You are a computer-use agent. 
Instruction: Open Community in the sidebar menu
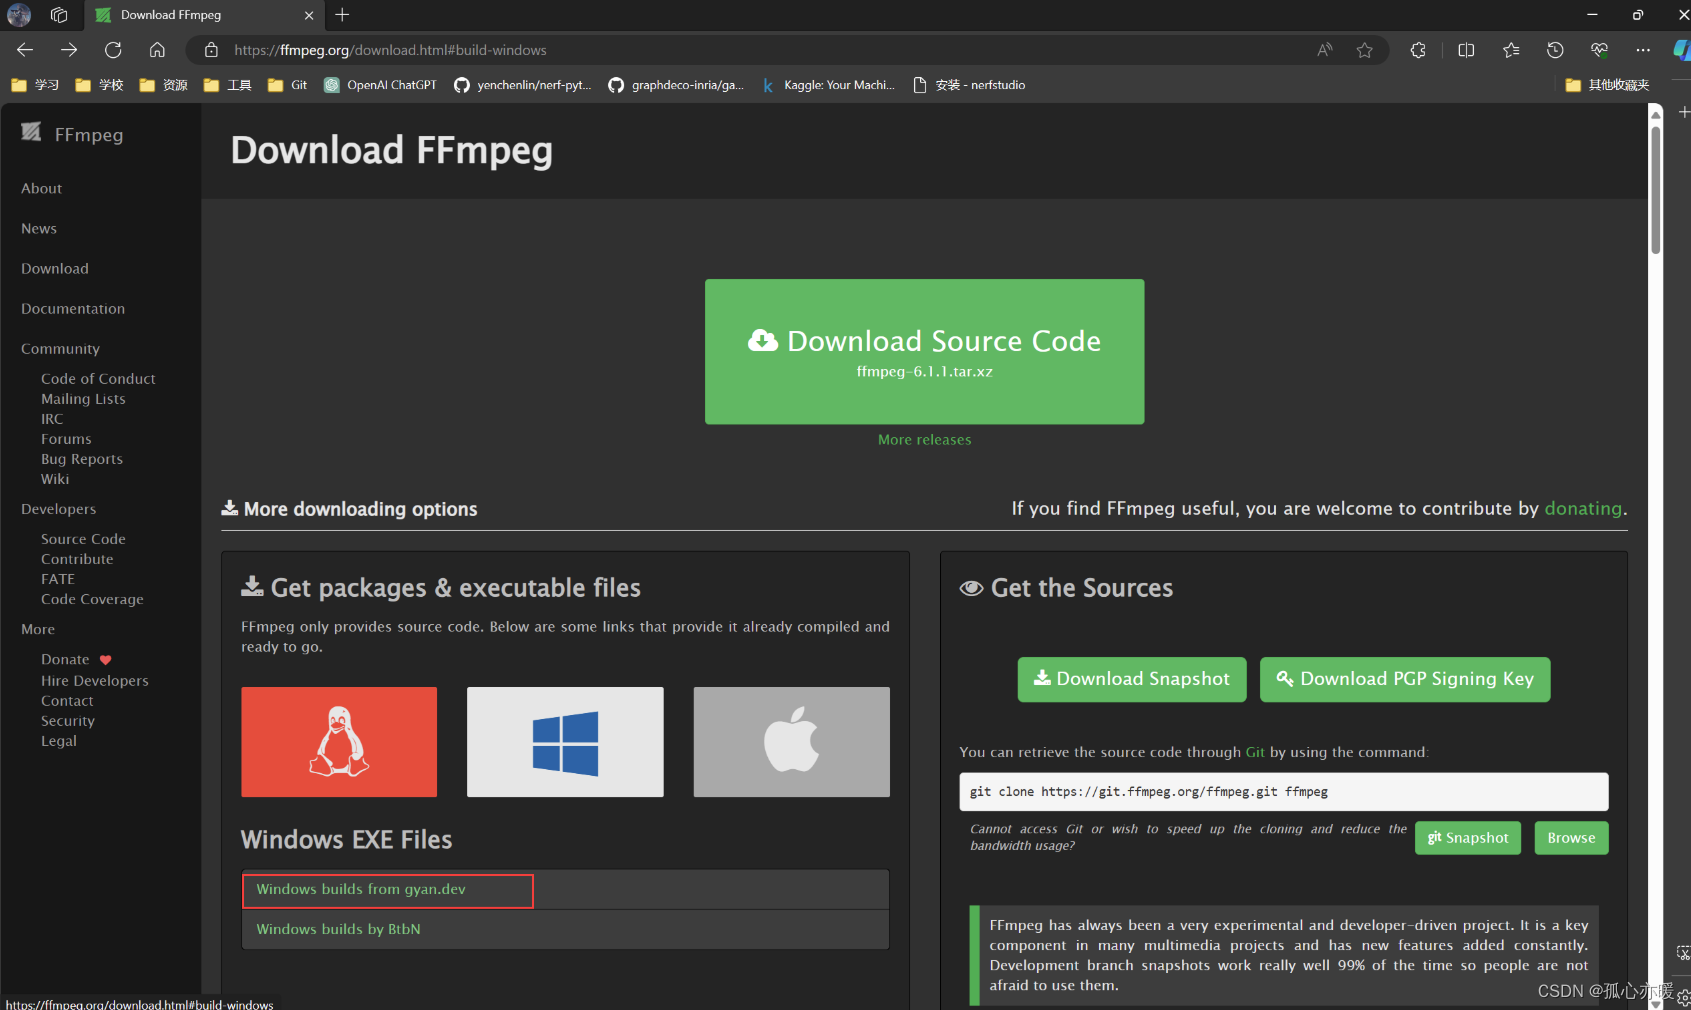pos(60,348)
